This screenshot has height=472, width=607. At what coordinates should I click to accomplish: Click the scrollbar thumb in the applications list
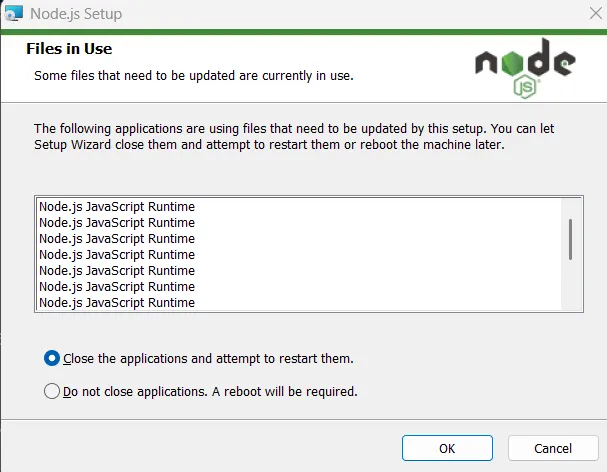[x=570, y=239]
